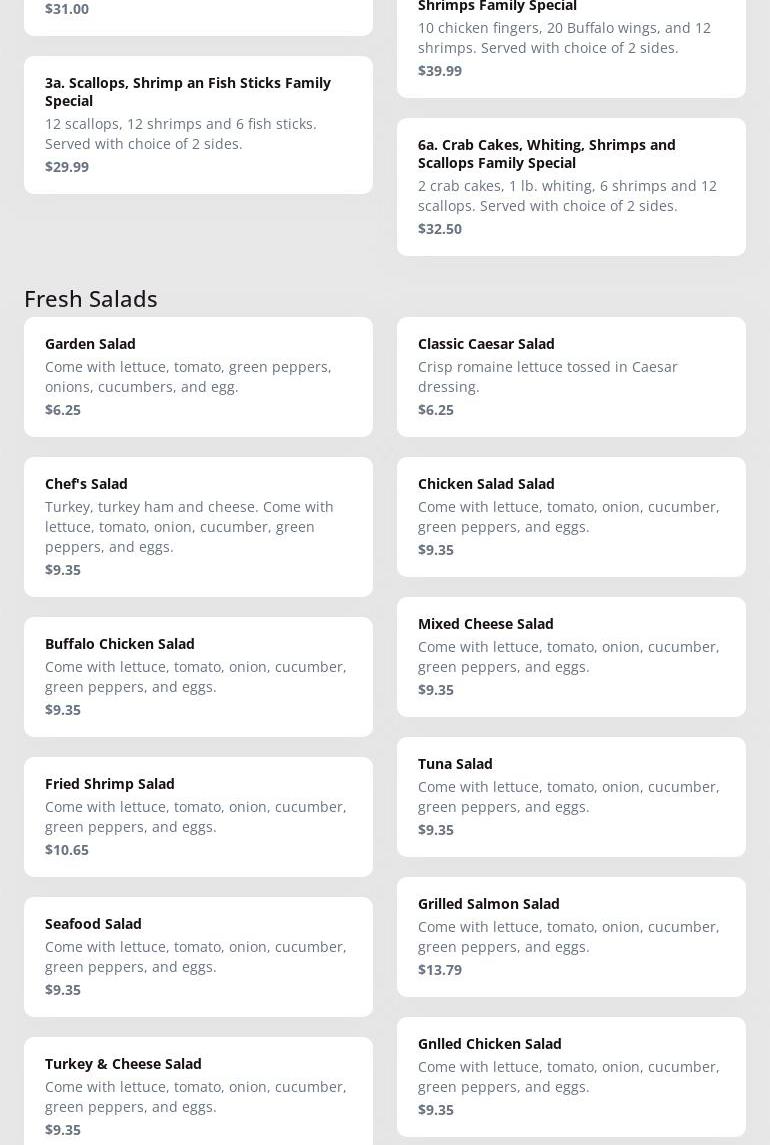The height and width of the screenshot is (1145, 770).
Task: Open the Buffalo Chicken Salad item
Action: [x=198, y=676]
